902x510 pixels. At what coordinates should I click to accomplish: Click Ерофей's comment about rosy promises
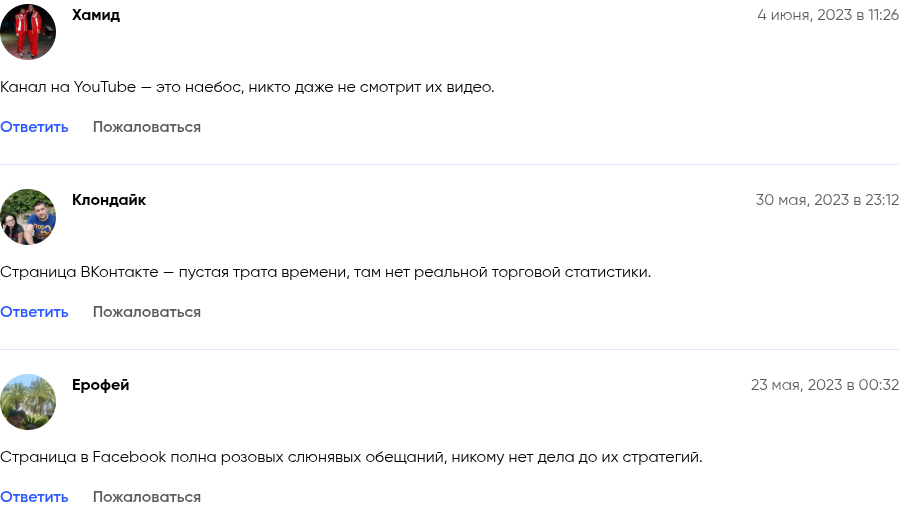pyautogui.click(x=351, y=457)
